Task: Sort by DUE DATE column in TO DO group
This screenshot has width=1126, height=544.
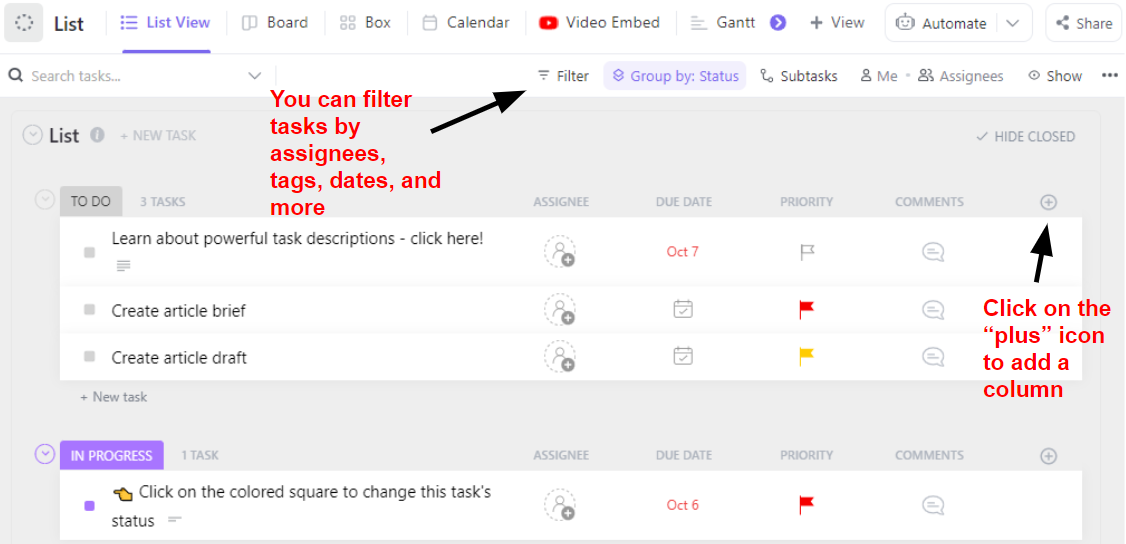Action: (684, 202)
